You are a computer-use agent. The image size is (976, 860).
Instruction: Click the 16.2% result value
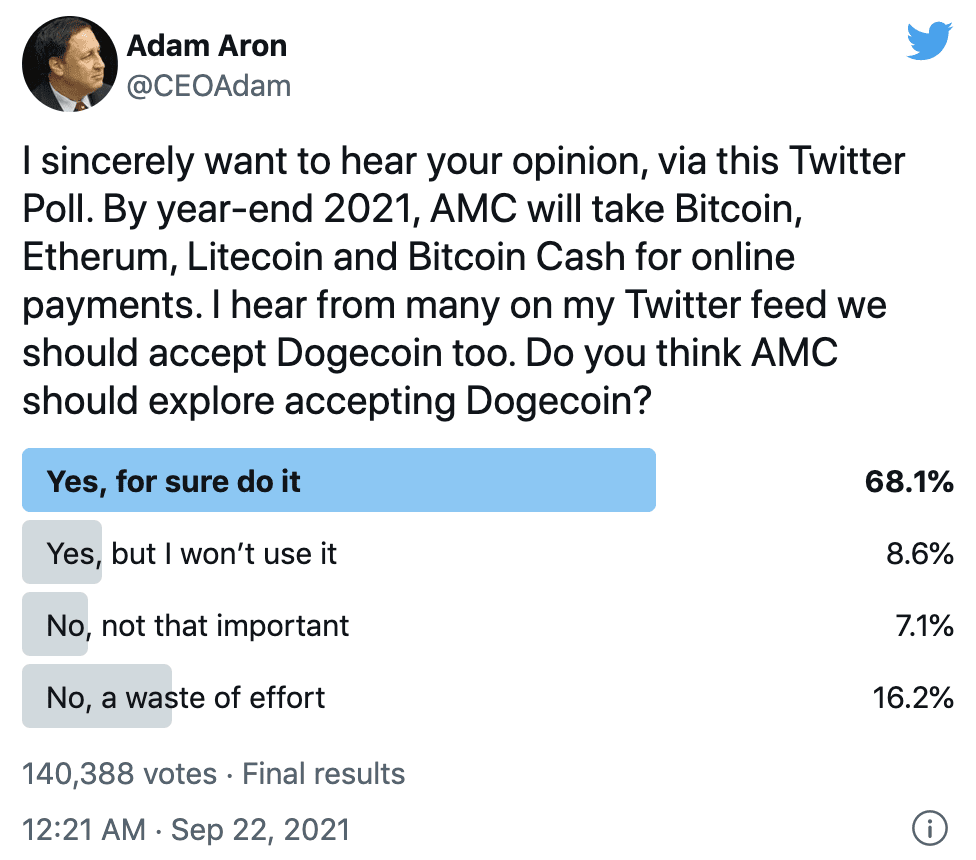coord(913,698)
